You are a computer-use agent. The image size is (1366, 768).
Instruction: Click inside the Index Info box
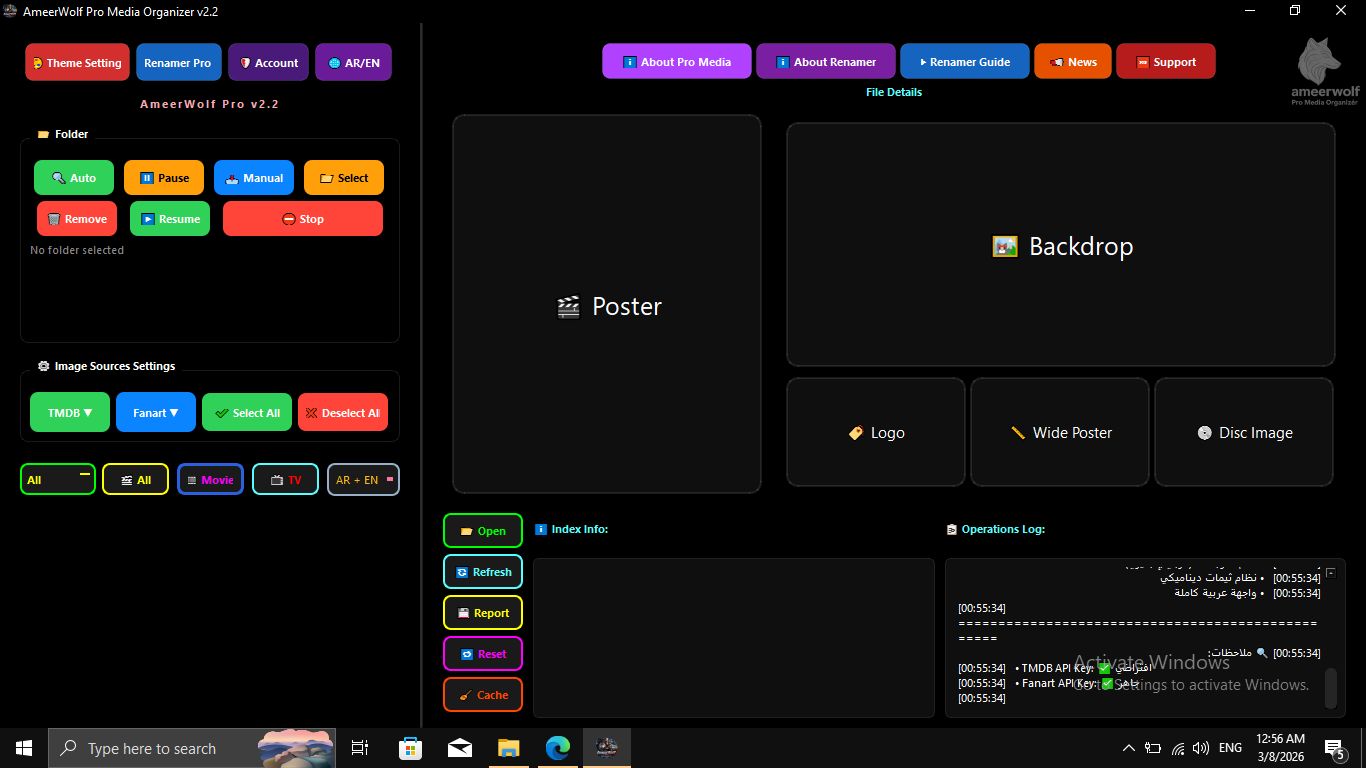(734, 638)
